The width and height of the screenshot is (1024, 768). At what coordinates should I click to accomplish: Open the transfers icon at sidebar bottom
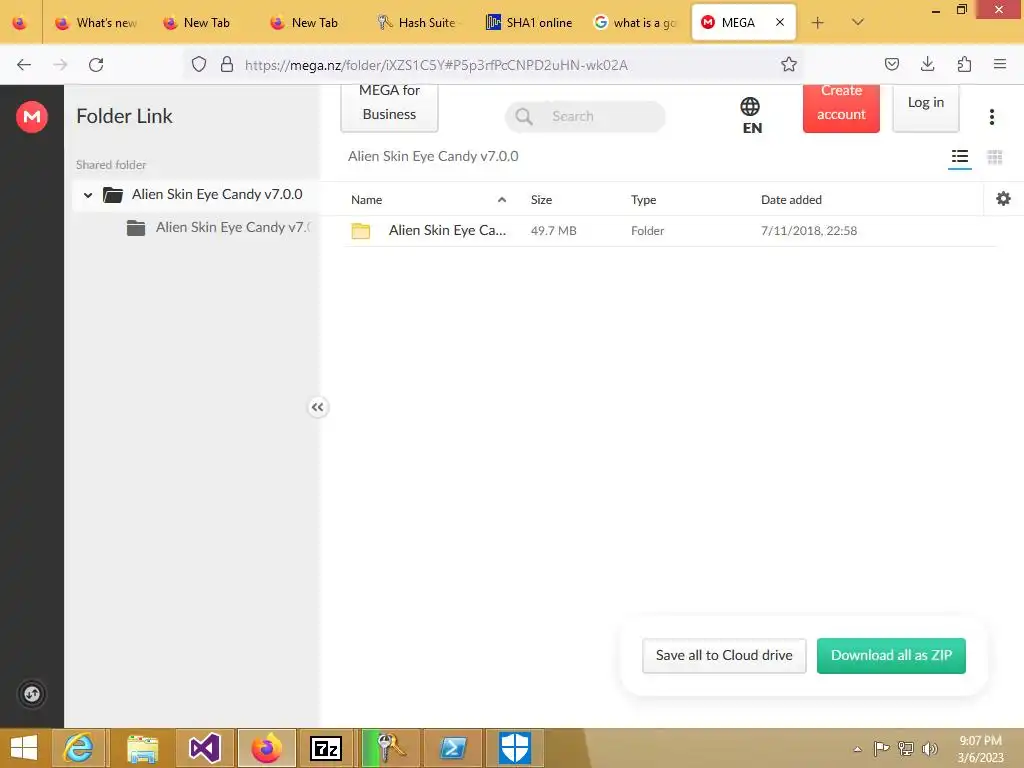(x=31, y=694)
